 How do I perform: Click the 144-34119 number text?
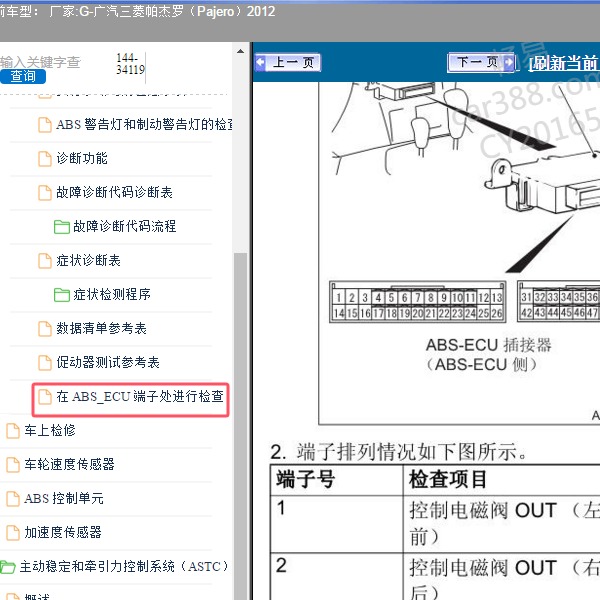[x=130, y=64]
